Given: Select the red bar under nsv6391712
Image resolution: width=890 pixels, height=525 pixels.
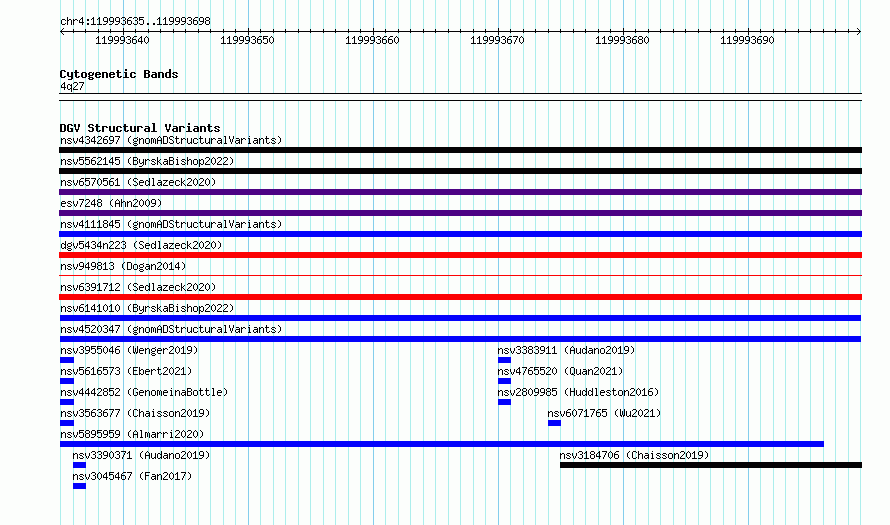Looking at the screenshot, I should click(460, 297).
